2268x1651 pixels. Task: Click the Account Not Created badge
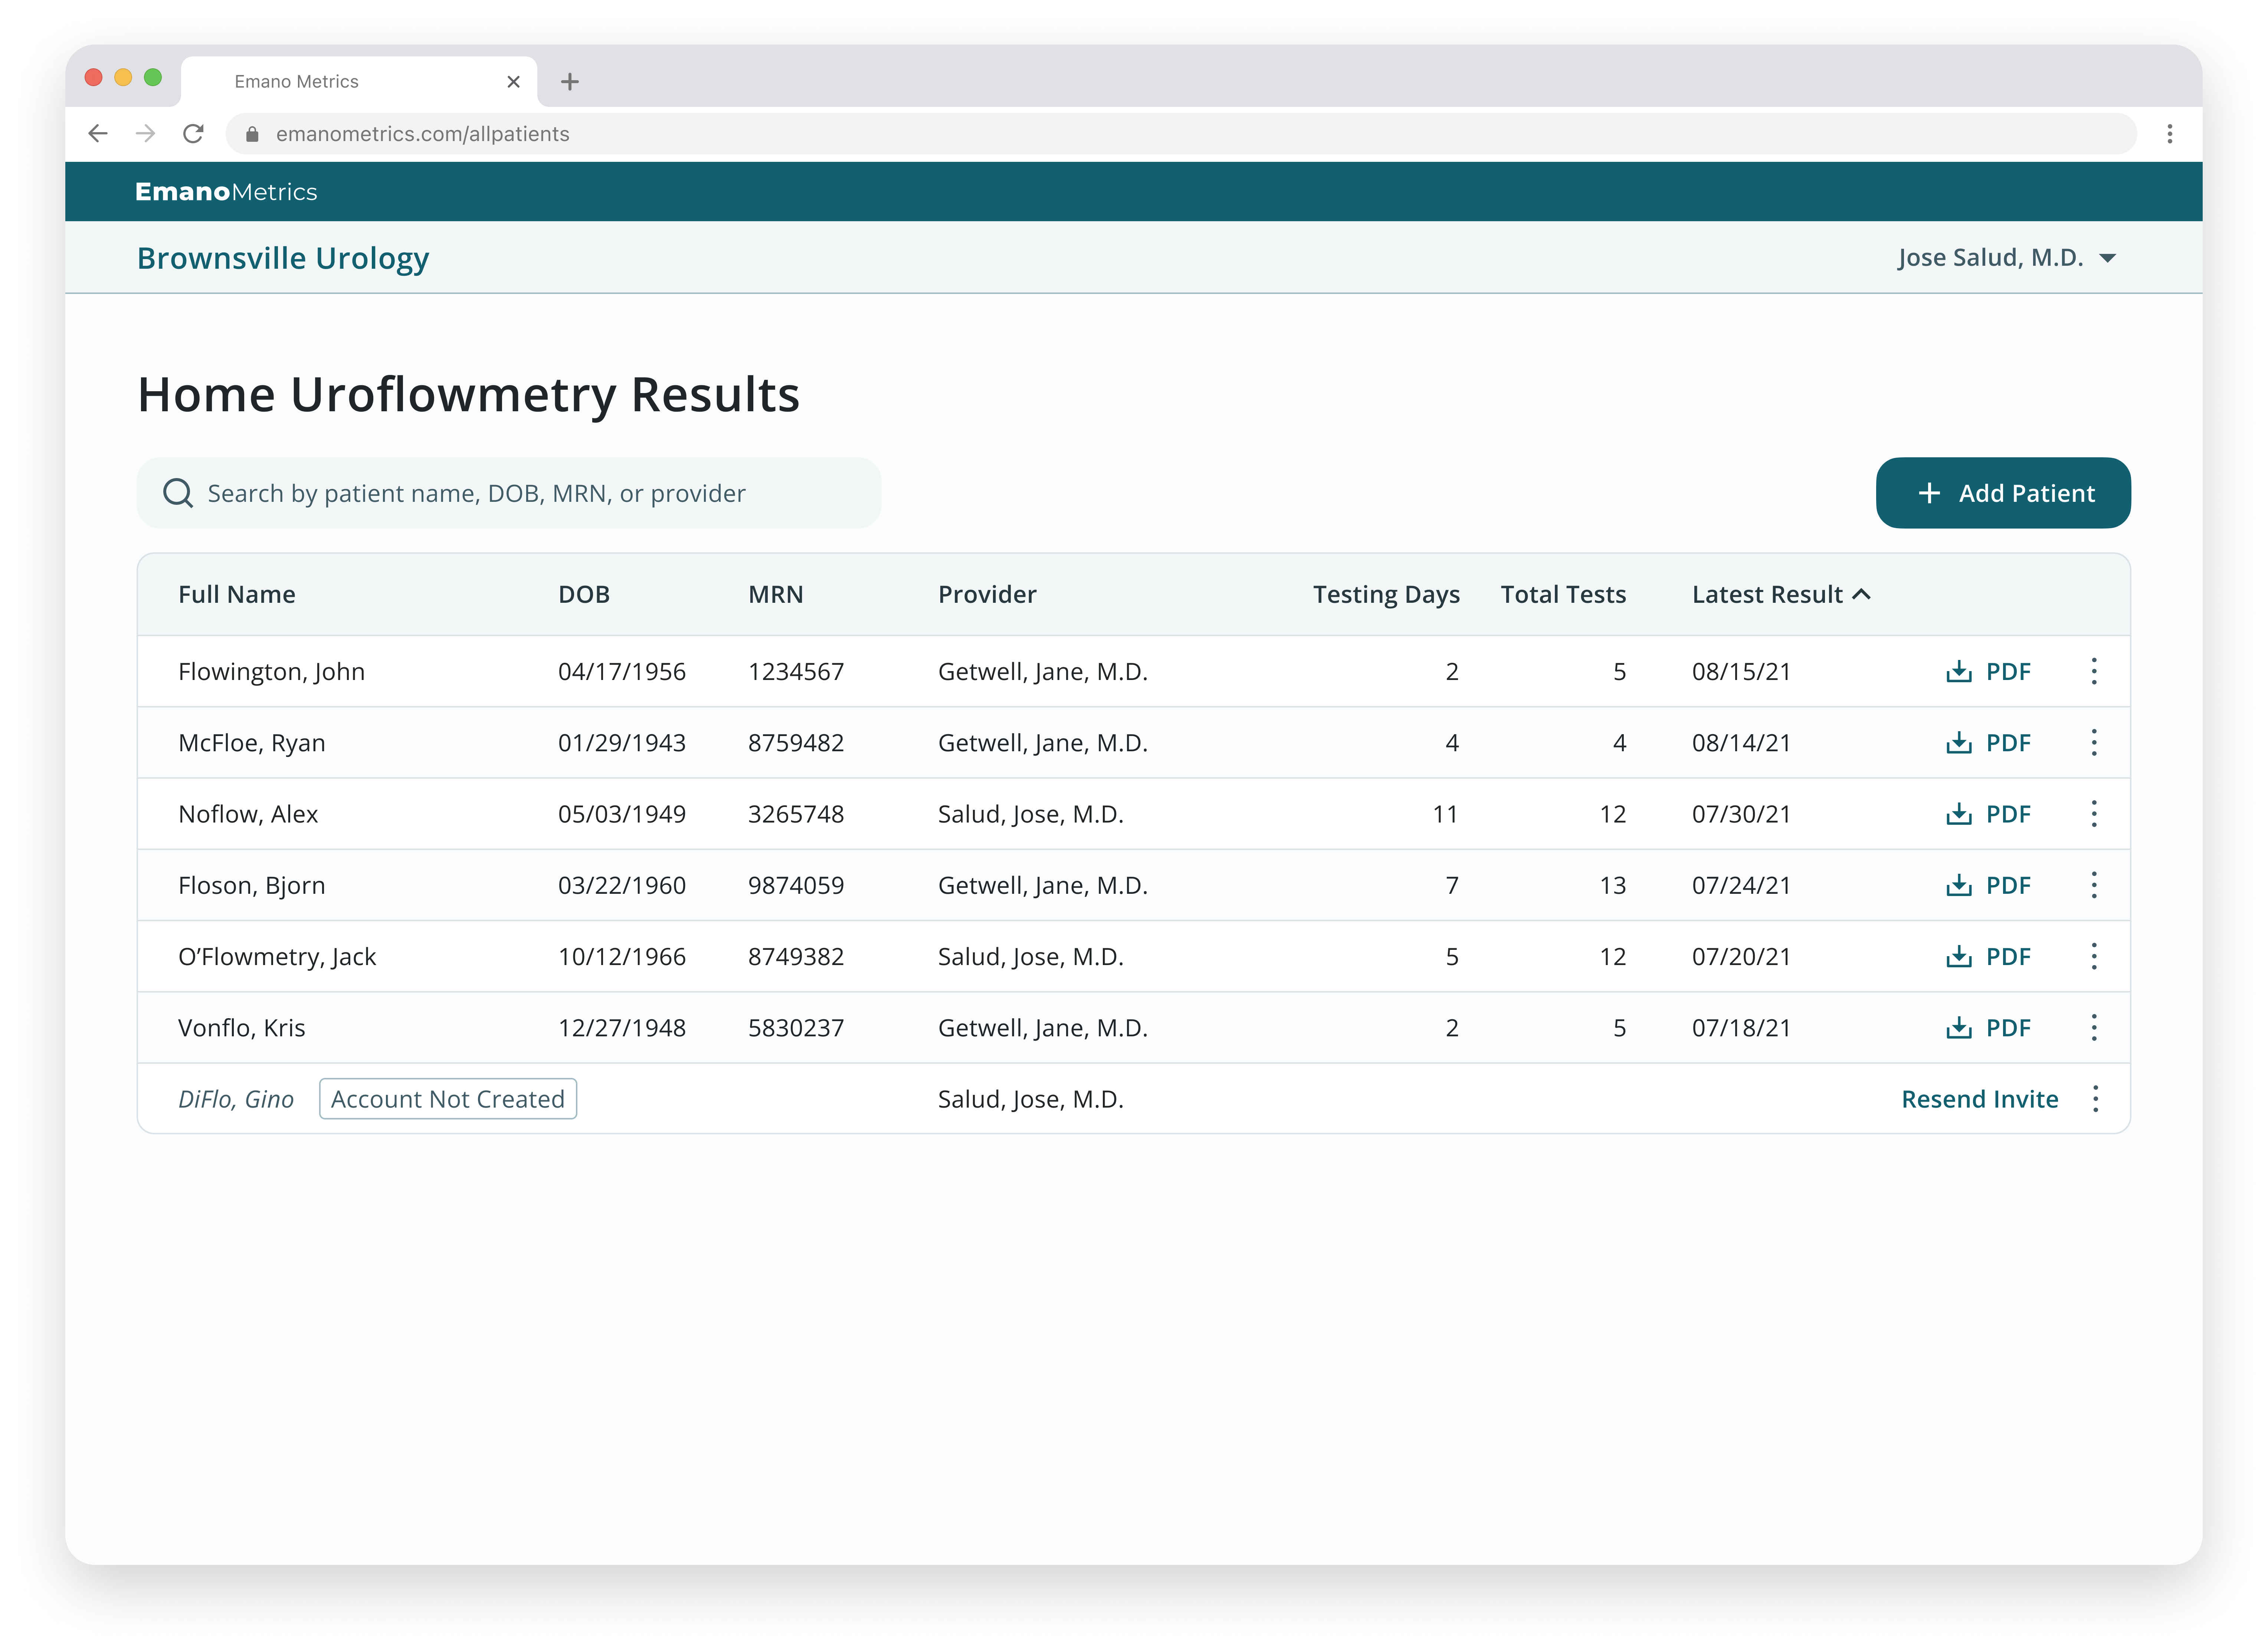[x=448, y=1099]
